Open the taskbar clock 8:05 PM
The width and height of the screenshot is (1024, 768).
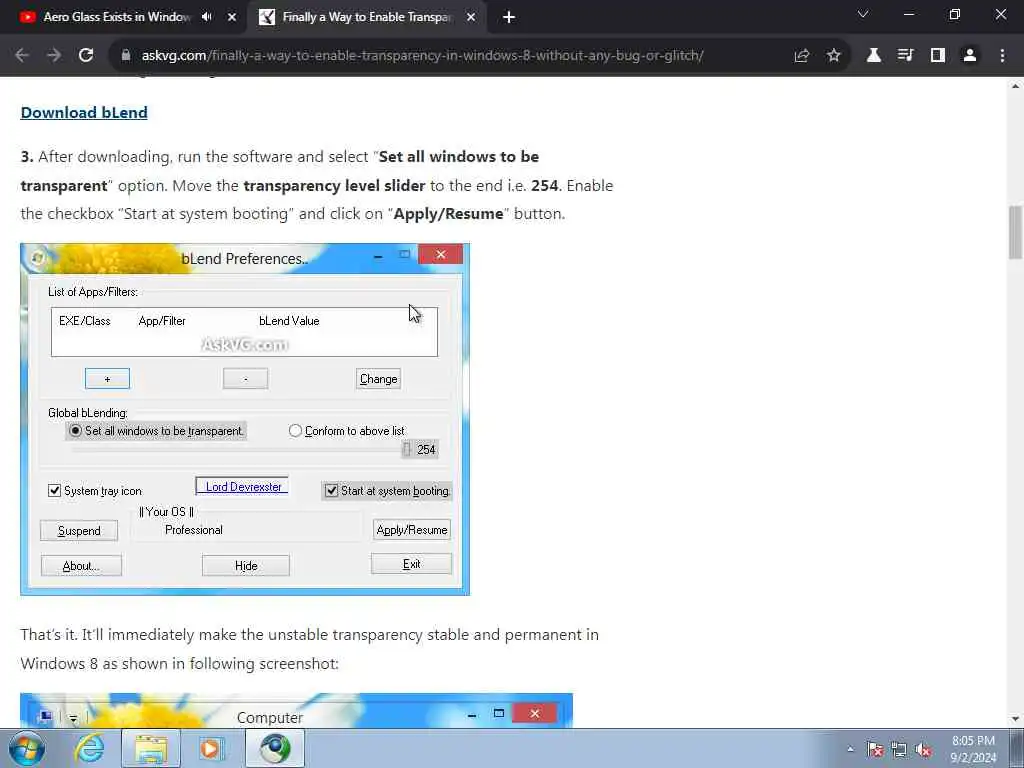(x=973, y=749)
